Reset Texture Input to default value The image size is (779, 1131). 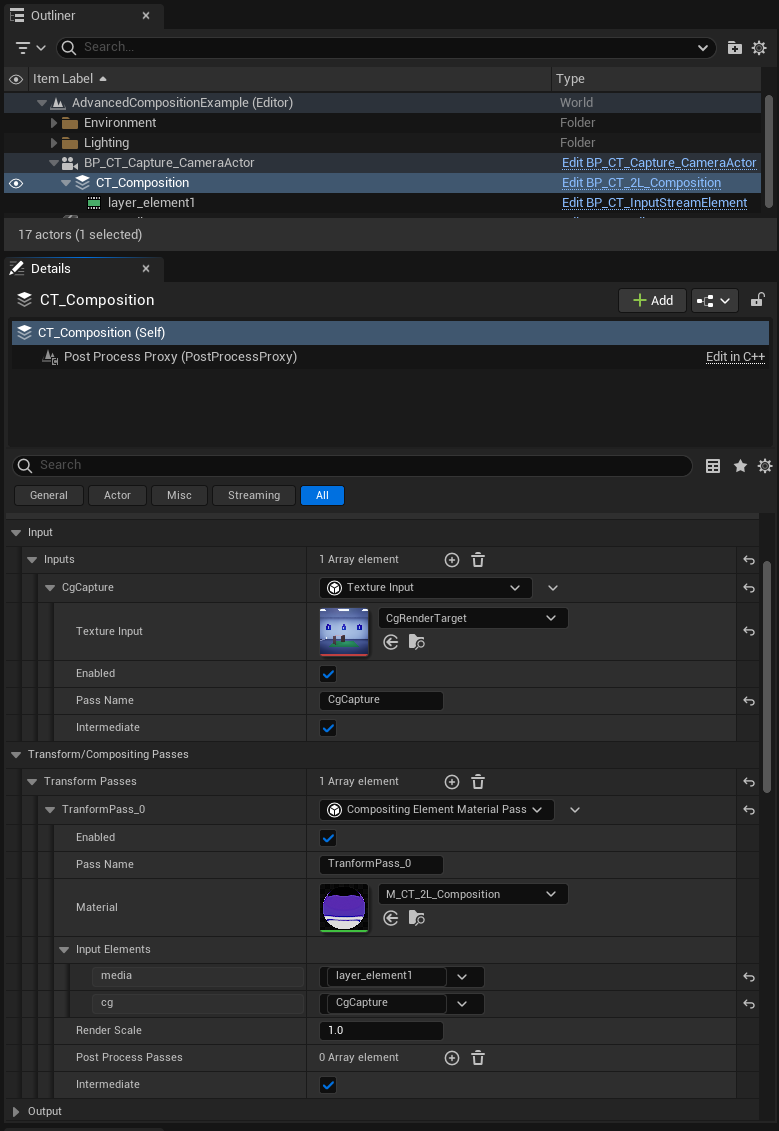click(x=748, y=631)
